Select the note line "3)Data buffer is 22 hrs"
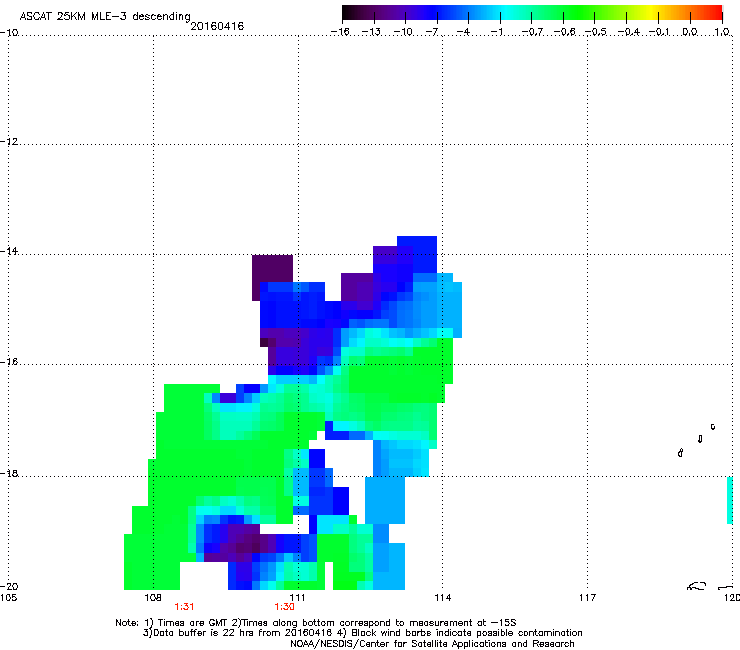740x650 pixels. point(362,633)
